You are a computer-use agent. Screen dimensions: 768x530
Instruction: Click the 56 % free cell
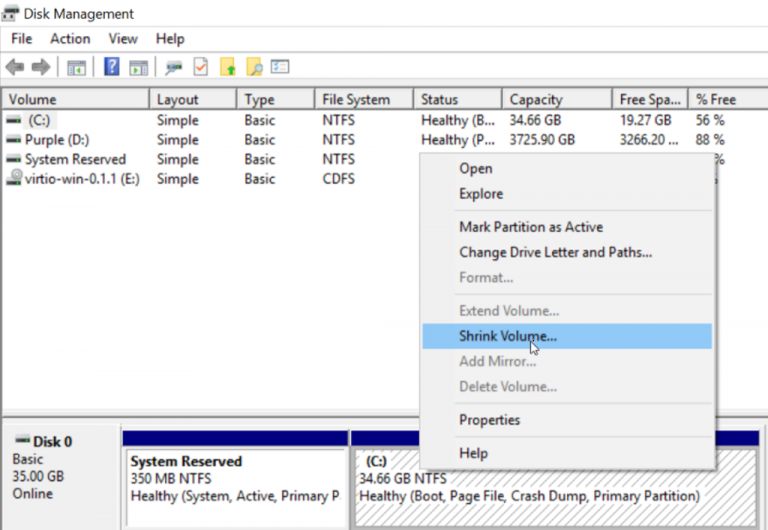[710, 120]
